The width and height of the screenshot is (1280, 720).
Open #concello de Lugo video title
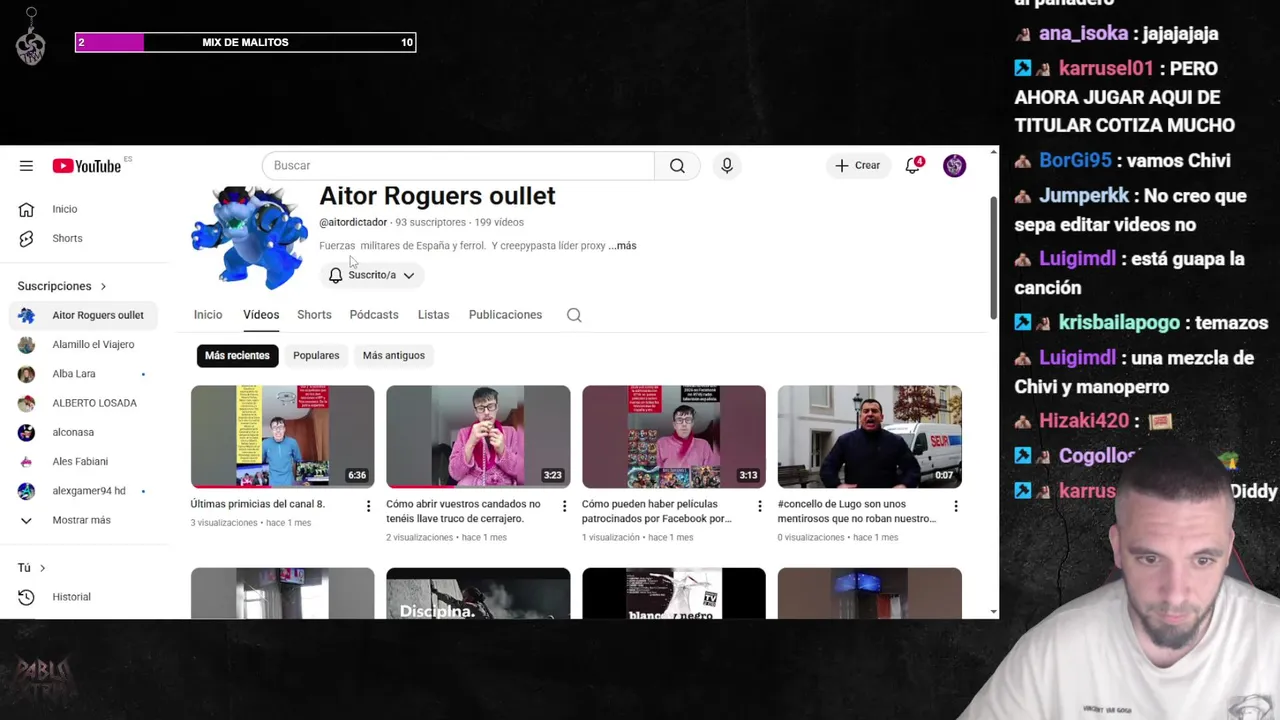(x=857, y=511)
